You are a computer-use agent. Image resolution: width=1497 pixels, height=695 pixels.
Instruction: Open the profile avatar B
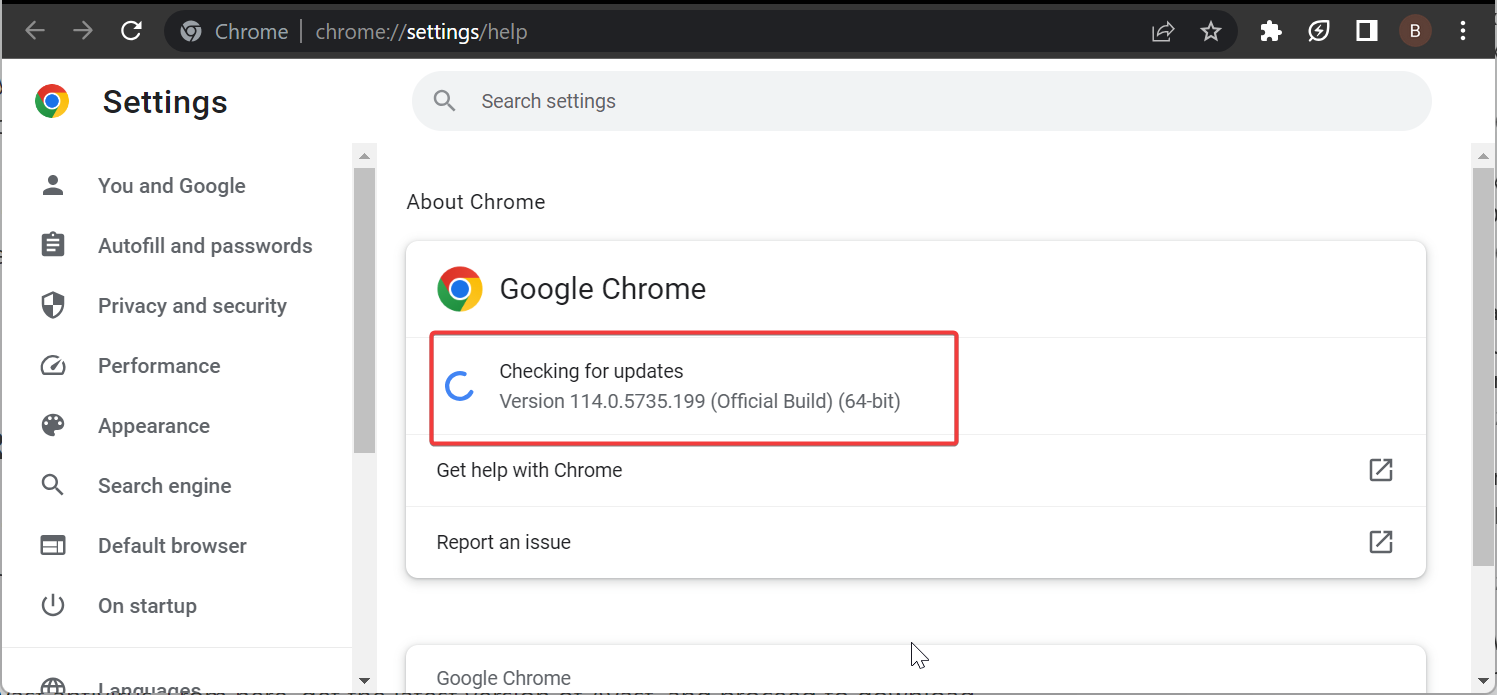(1415, 31)
